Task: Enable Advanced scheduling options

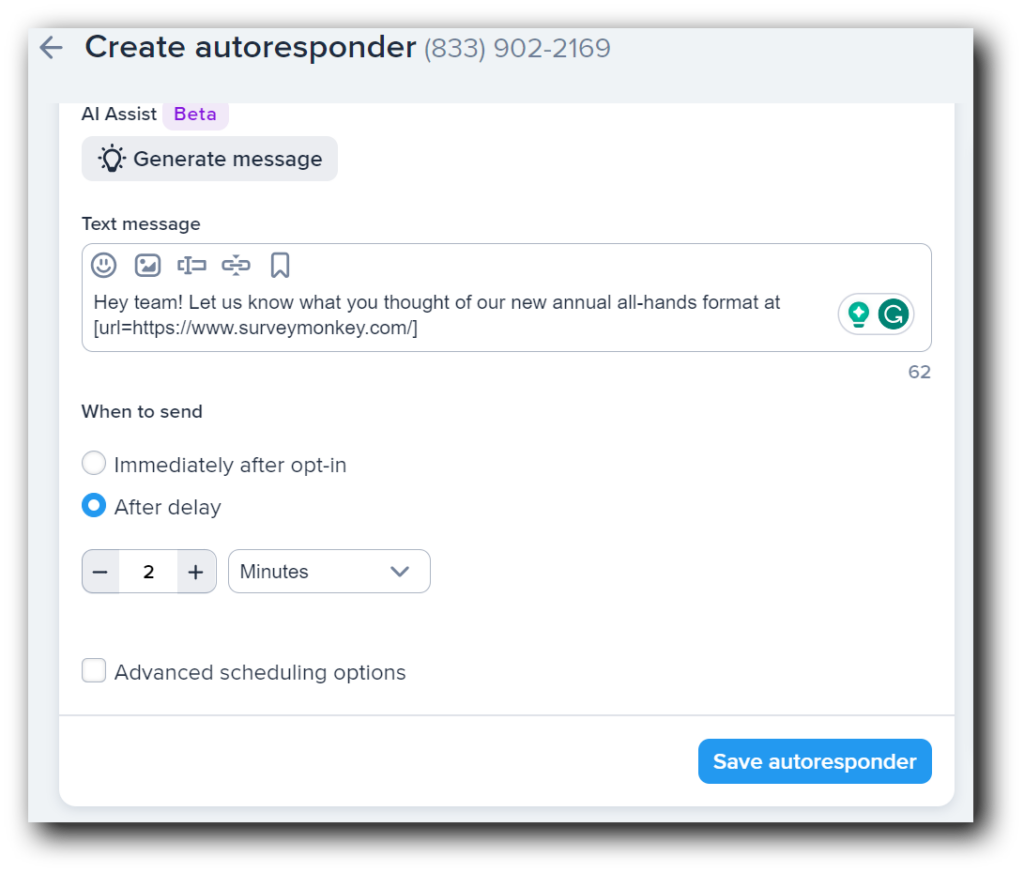Action: 93,670
